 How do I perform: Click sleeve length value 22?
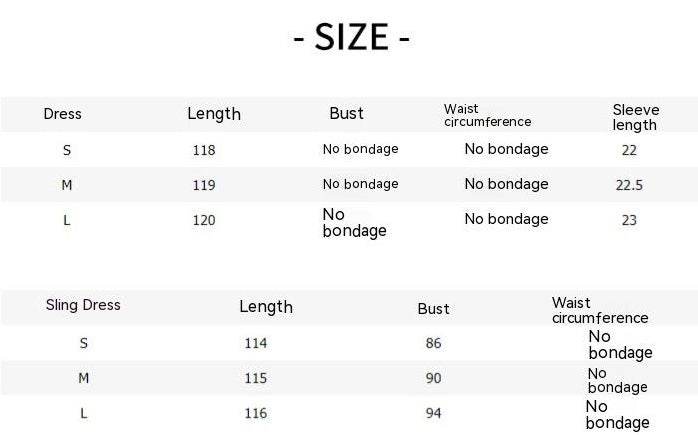coord(629,150)
